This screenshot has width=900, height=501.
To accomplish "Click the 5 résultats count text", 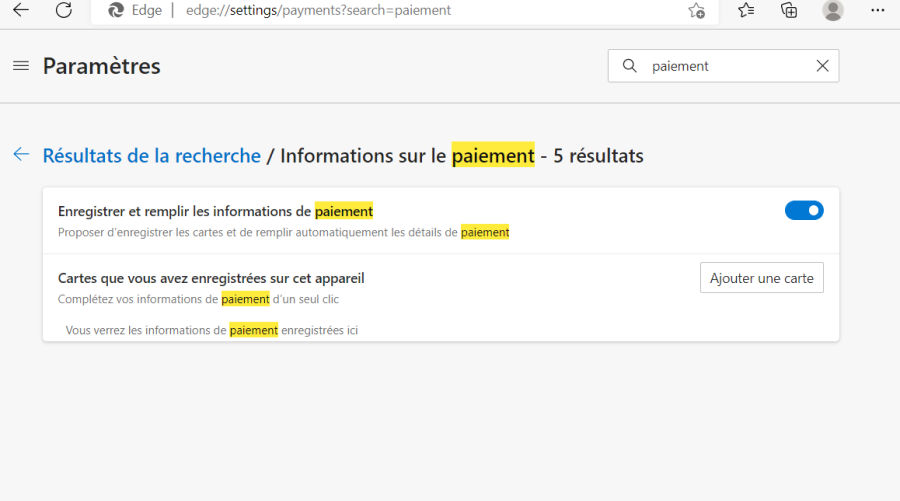I will (x=598, y=156).
